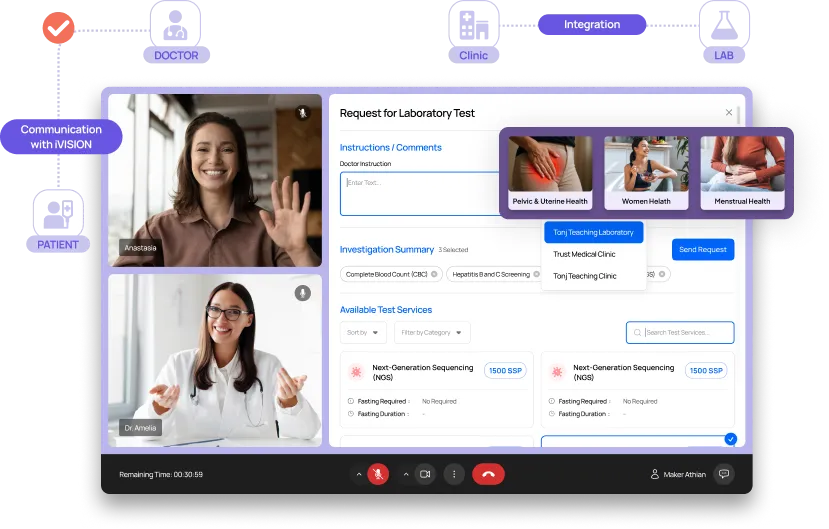Image resolution: width=829 pixels, height=529 pixels.
Task: Click the 1500 SSP badge on first card
Action: [505, 370]
